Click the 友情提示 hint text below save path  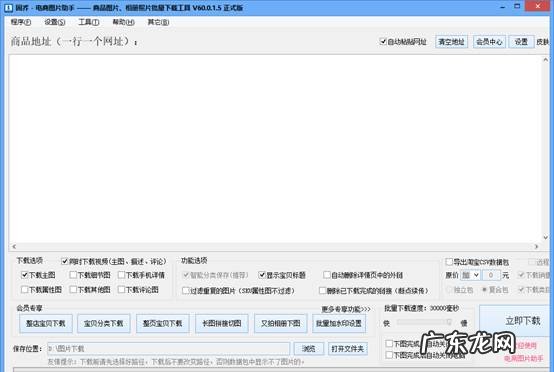tap(176, 362)
